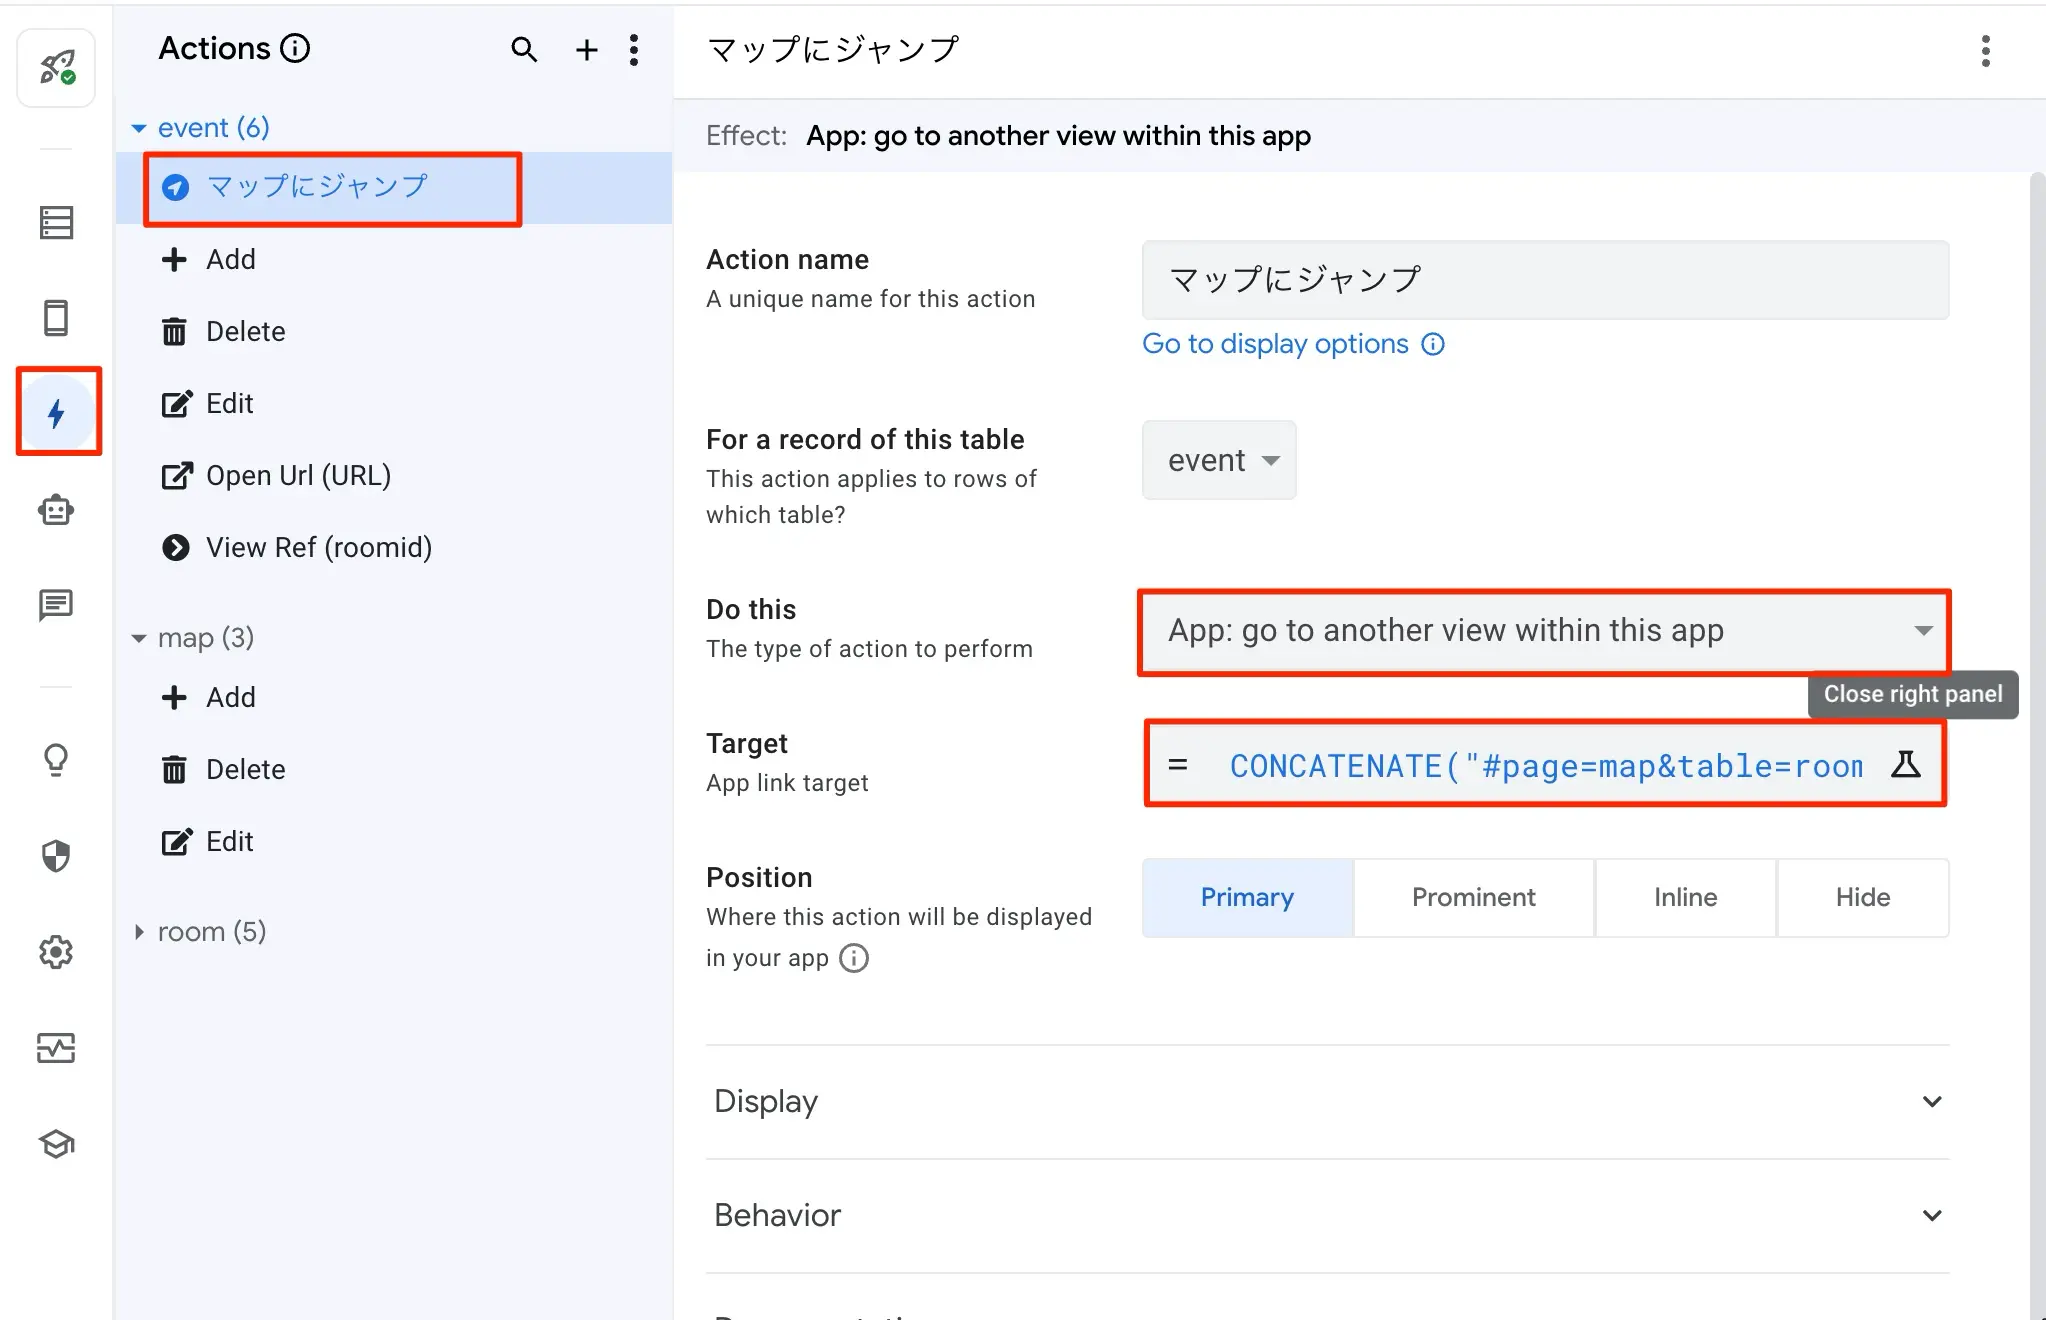Click the Action name input field

click(1544, 280)
